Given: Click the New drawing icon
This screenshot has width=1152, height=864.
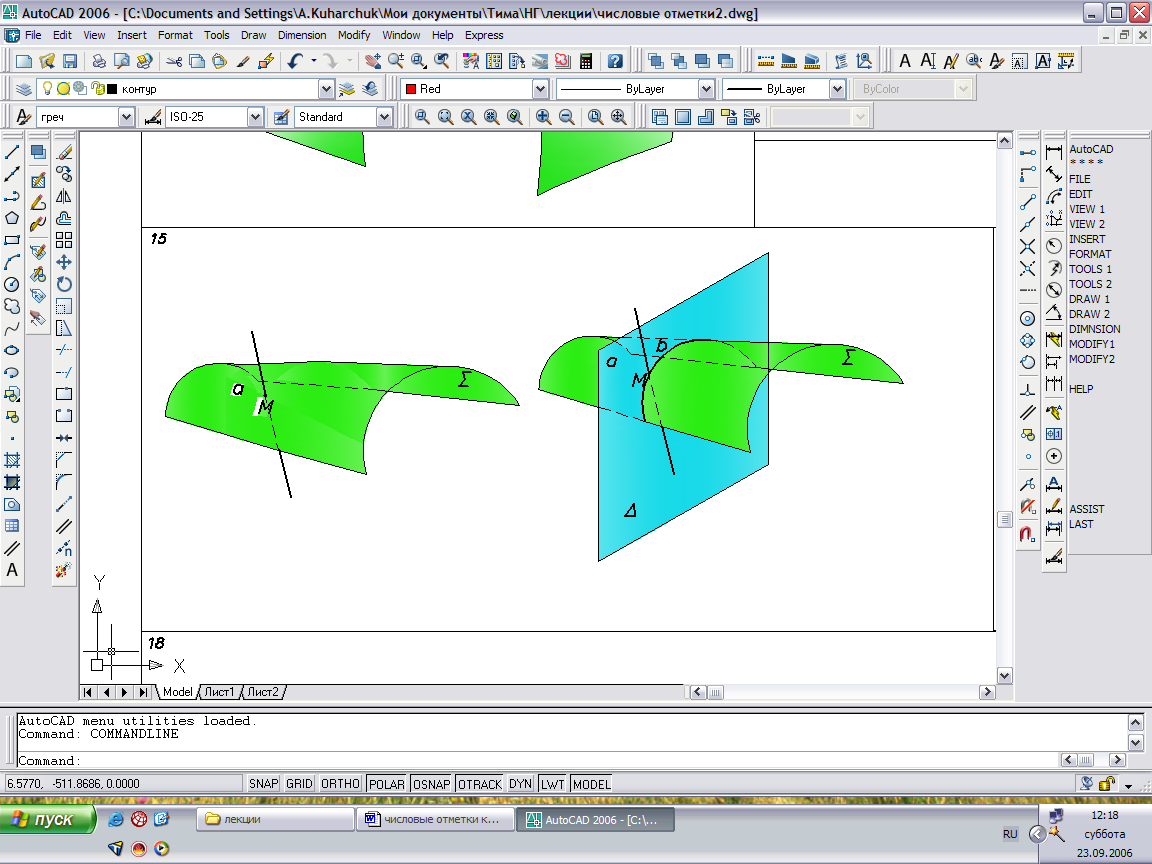Looking at the screenshot, I should [24, 61].
